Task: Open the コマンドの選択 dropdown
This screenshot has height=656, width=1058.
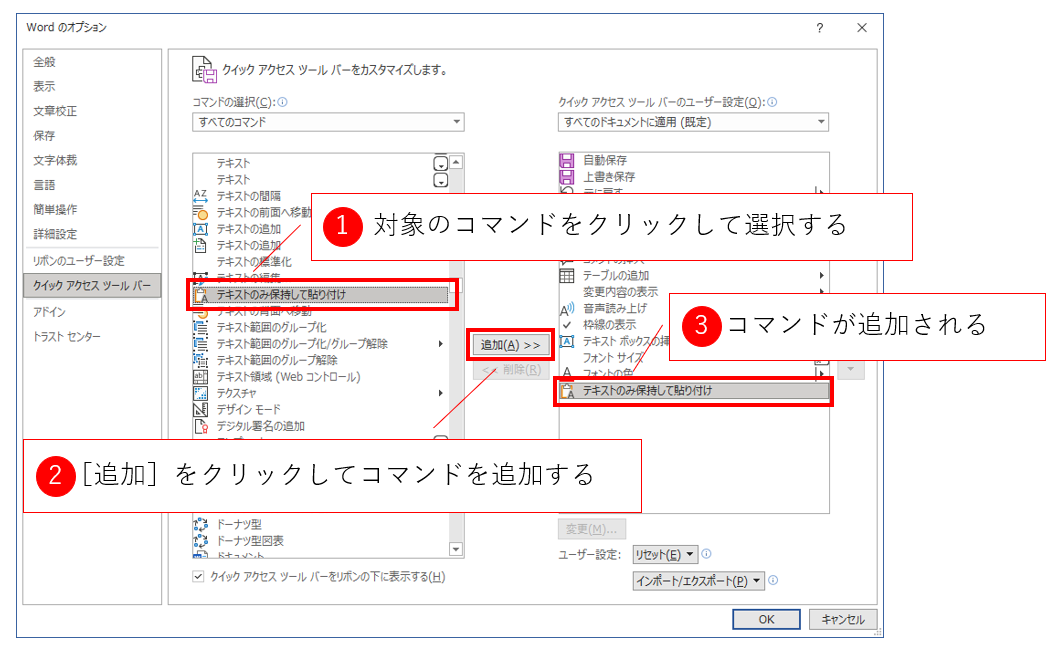Action: (x=328, y=122)
